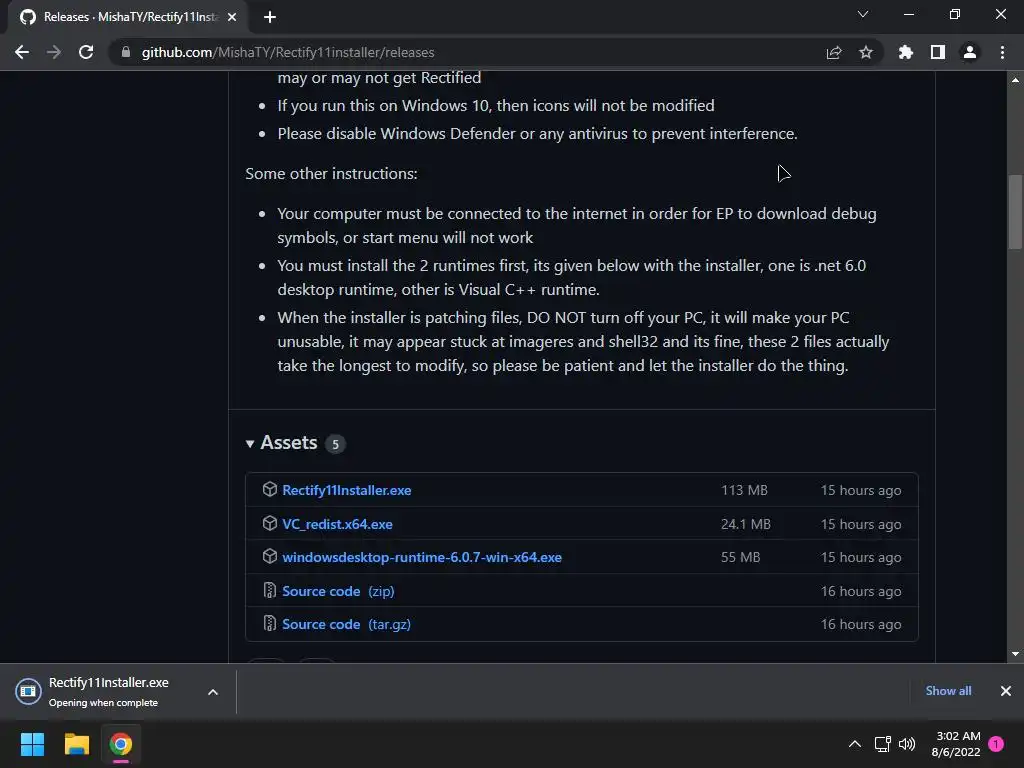Click the page scrollbar thumb
This screenshot has width=1024, height=768.
[x=1015, y=212]
